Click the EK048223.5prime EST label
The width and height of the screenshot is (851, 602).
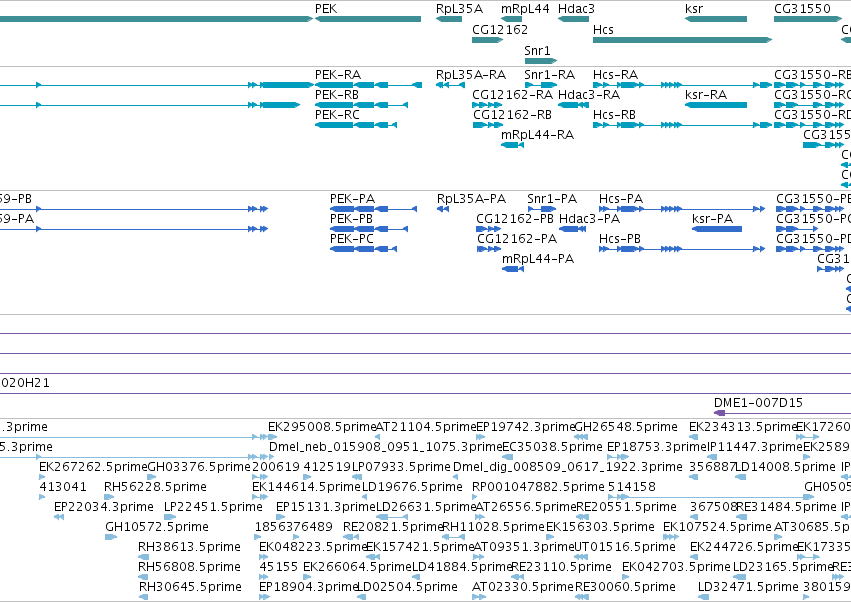click(x=313, y=547)
